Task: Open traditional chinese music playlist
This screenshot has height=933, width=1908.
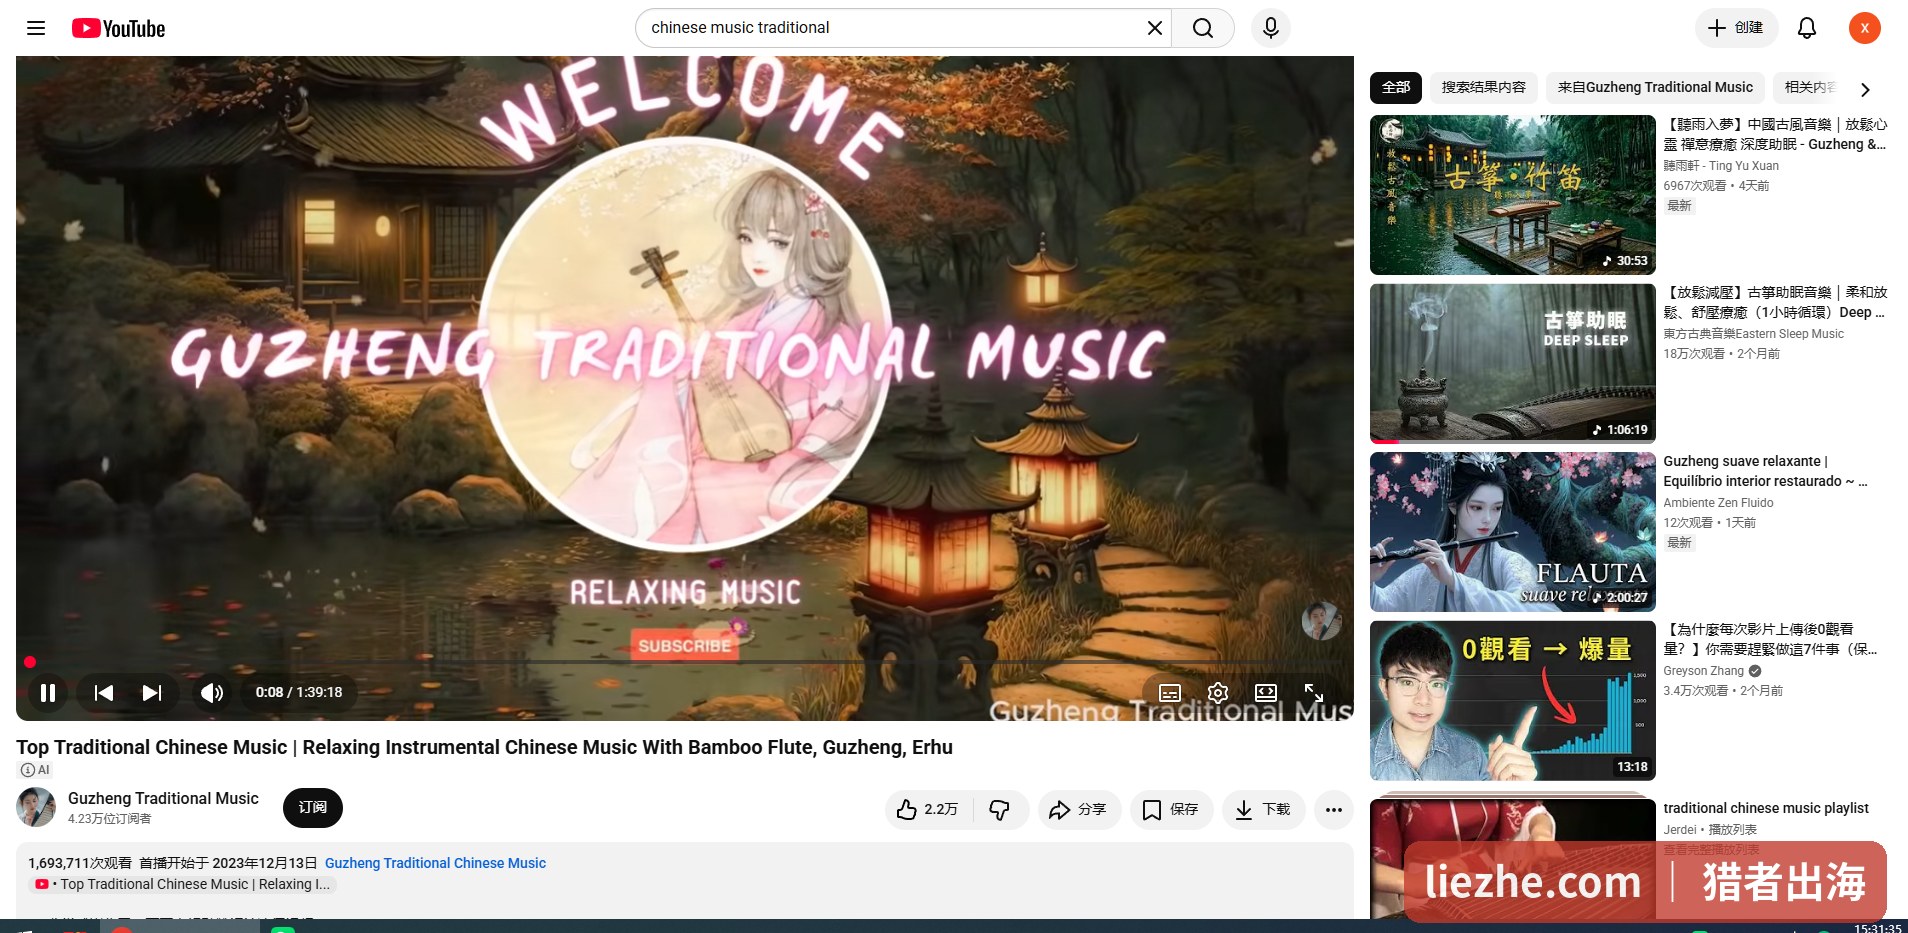Action: [1766, 808]
